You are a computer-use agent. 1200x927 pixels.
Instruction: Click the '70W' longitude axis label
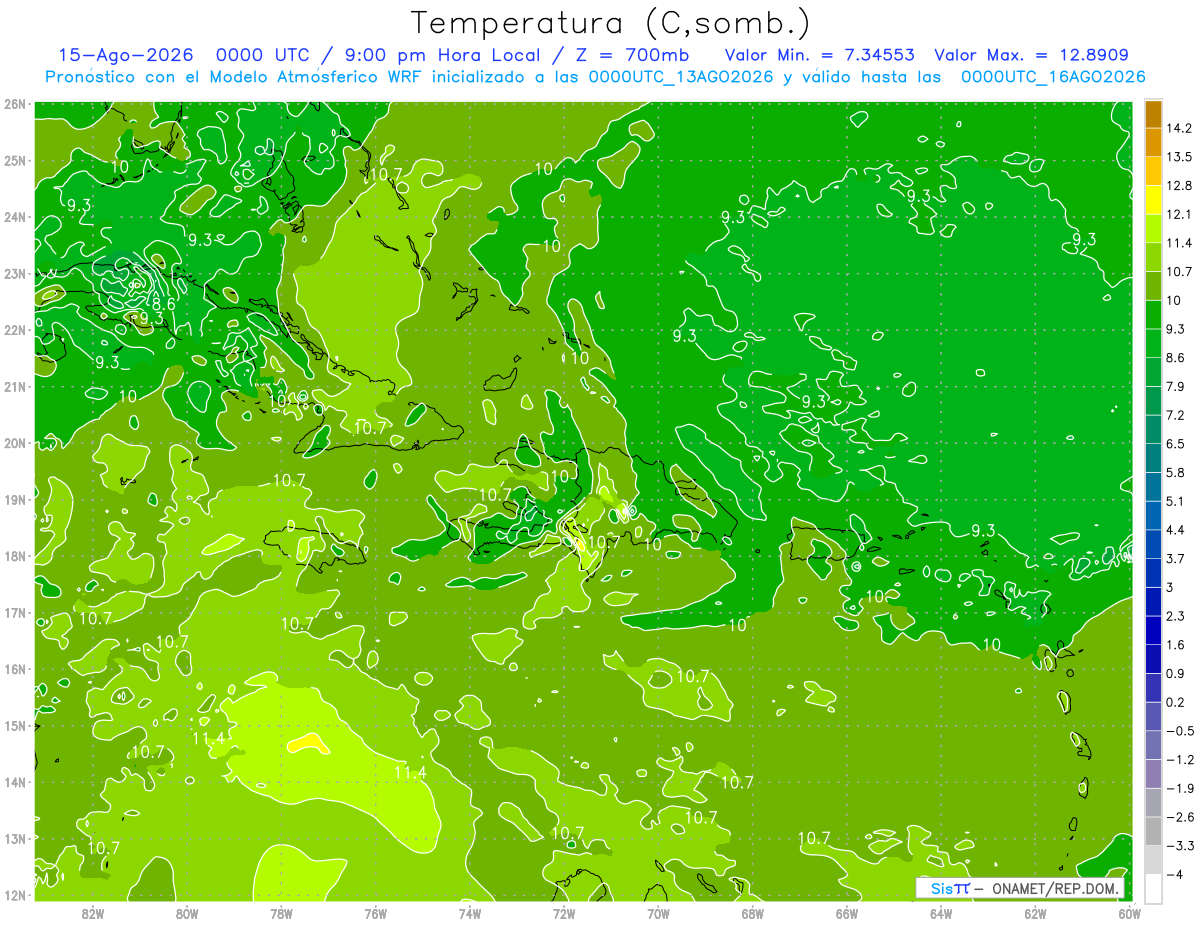click(658, 914)
